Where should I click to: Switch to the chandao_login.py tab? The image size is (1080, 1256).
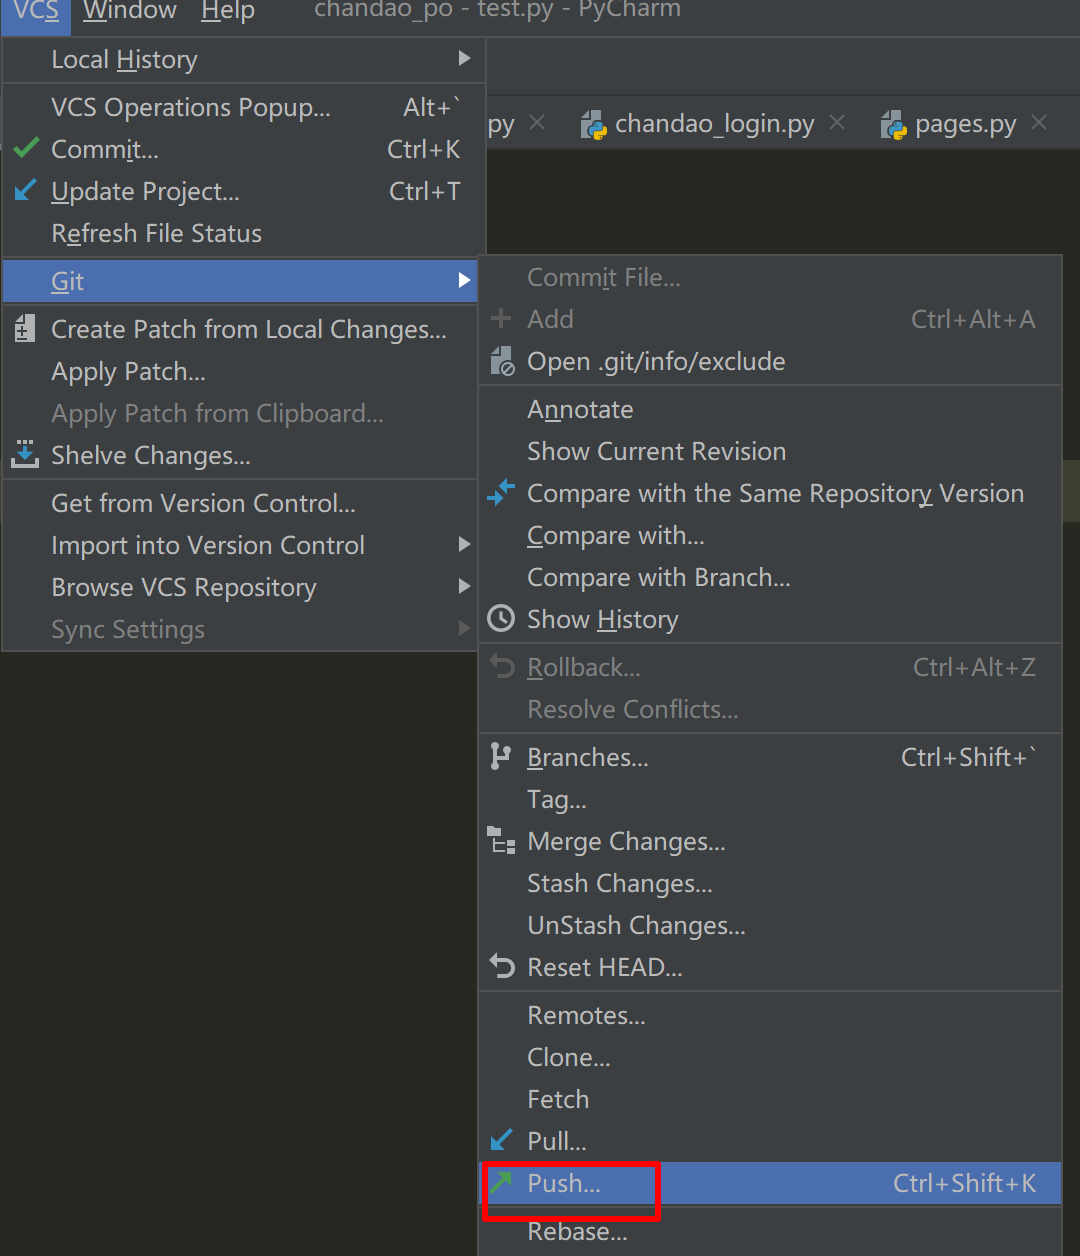pyautogui.click(x=714, y=124)
